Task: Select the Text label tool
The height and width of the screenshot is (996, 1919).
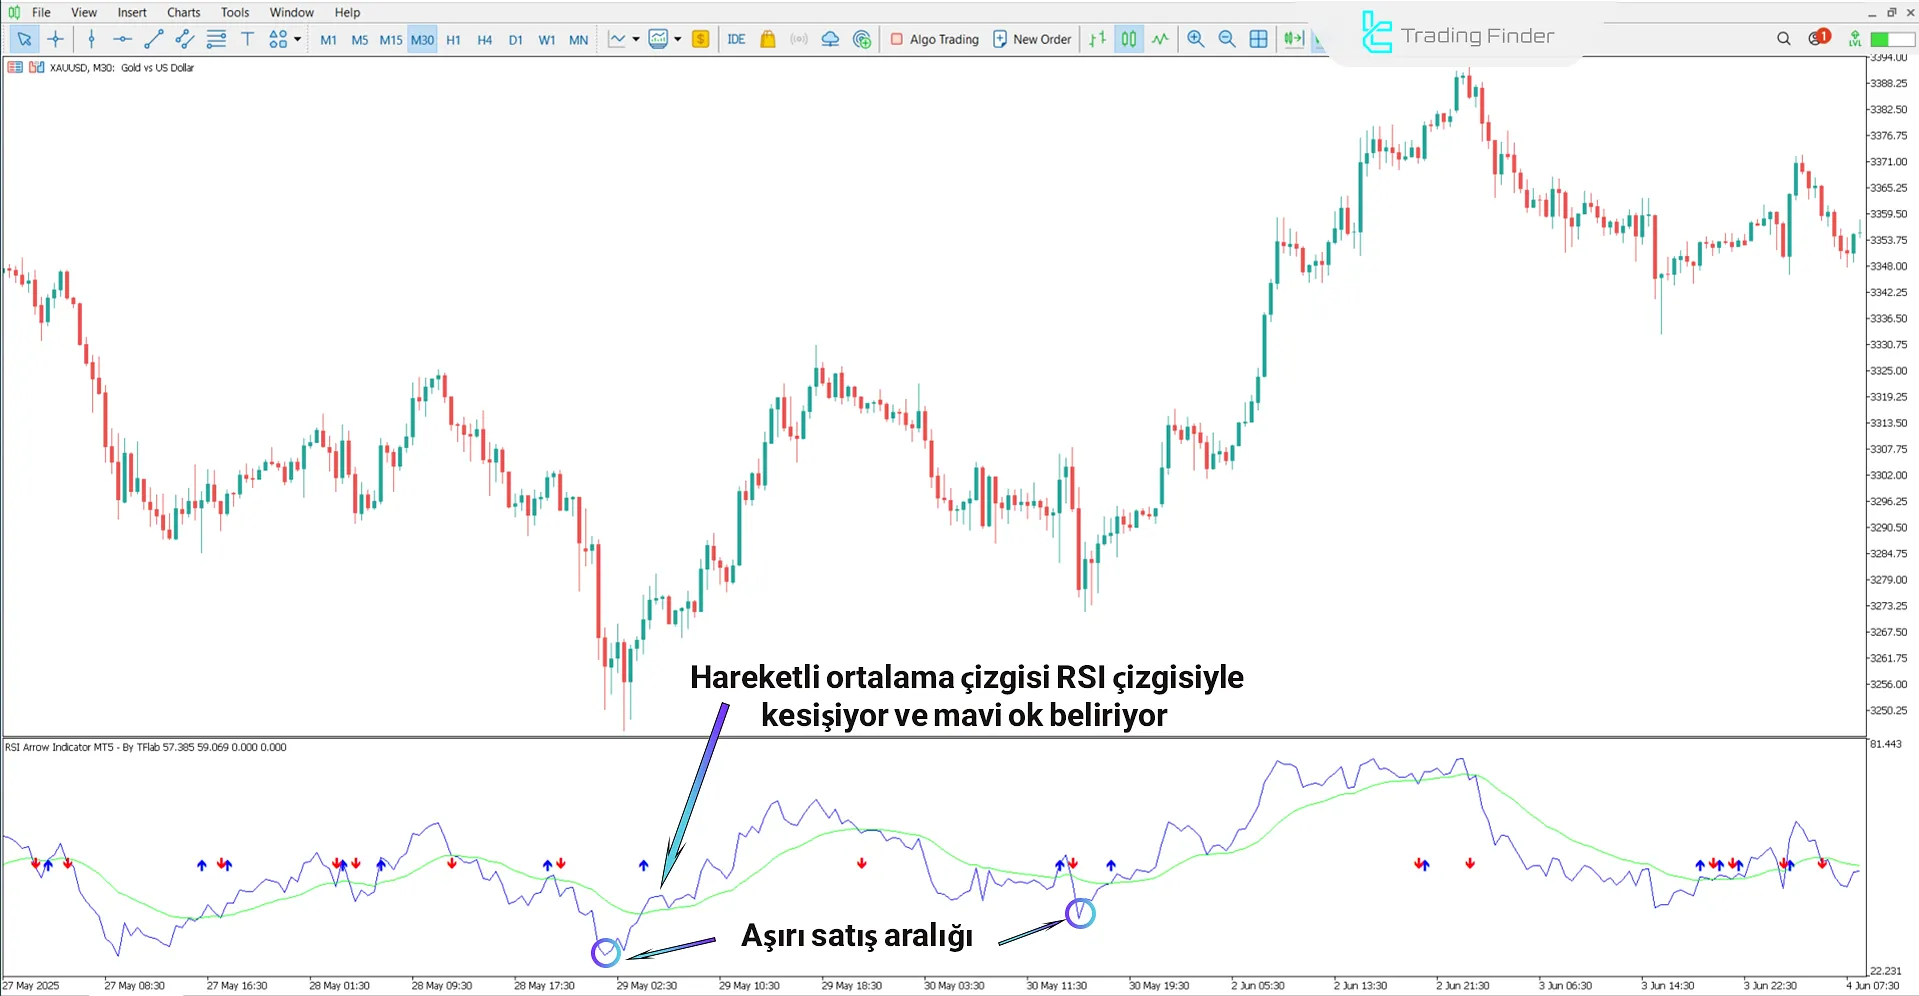Action: coord(247,39)
